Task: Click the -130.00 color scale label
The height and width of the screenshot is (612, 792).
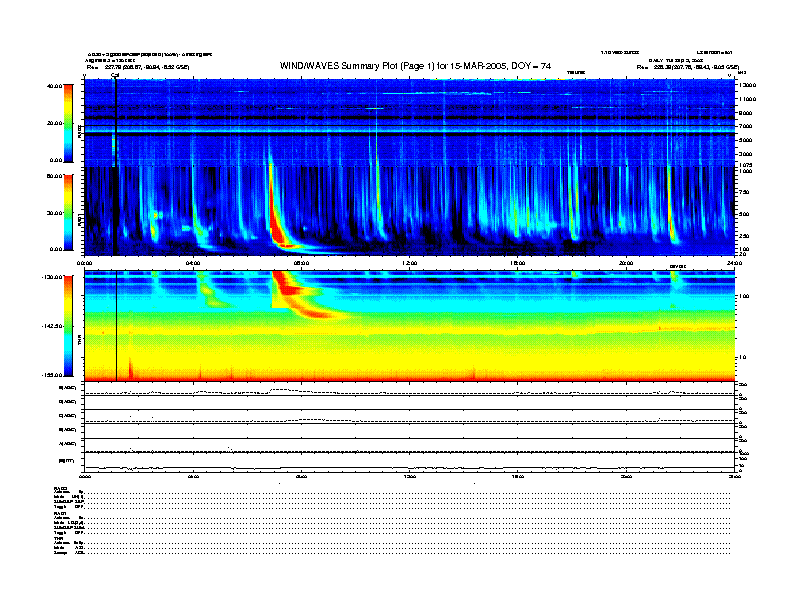Action: click(52, 277)
